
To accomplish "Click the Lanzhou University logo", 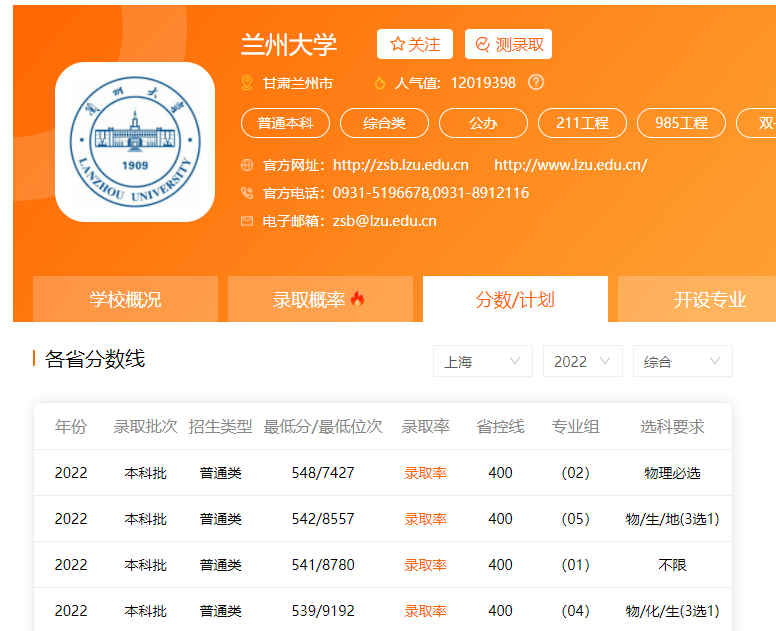I will 135,142.
